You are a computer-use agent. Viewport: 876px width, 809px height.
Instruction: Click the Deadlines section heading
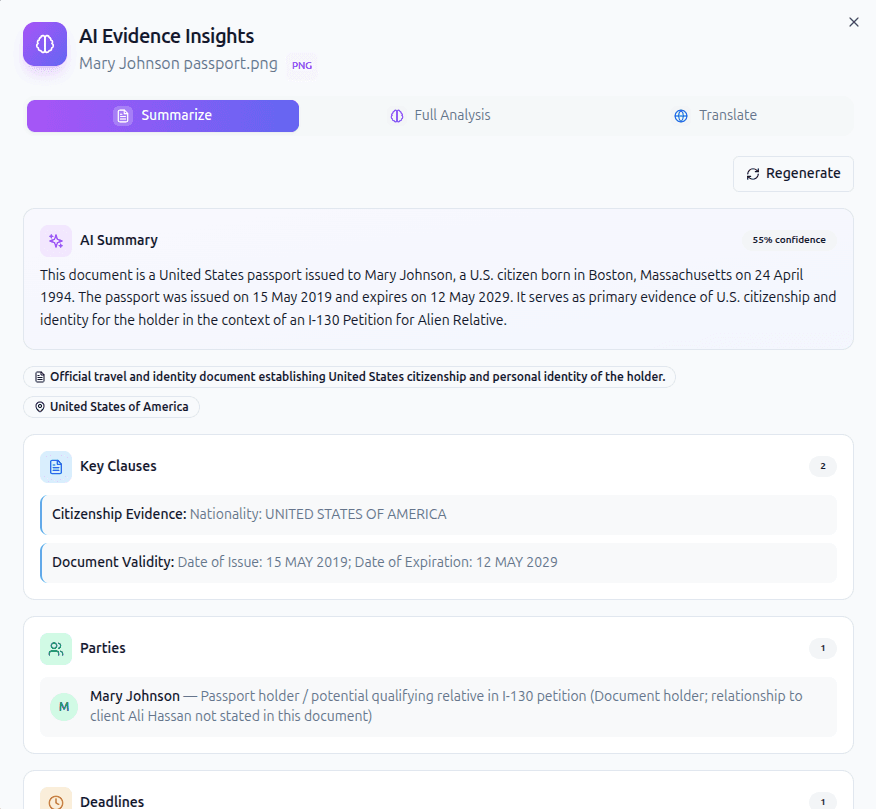tap(112, 802)
